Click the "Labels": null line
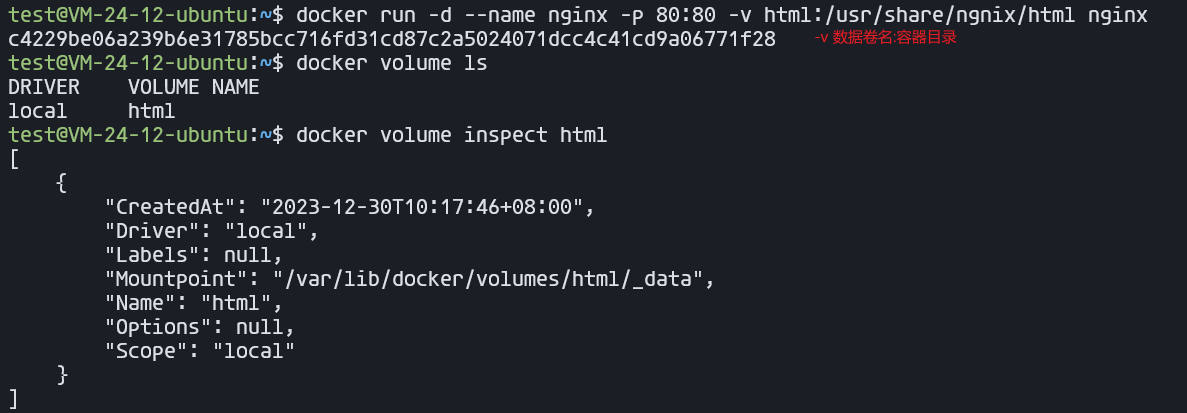 194,256
